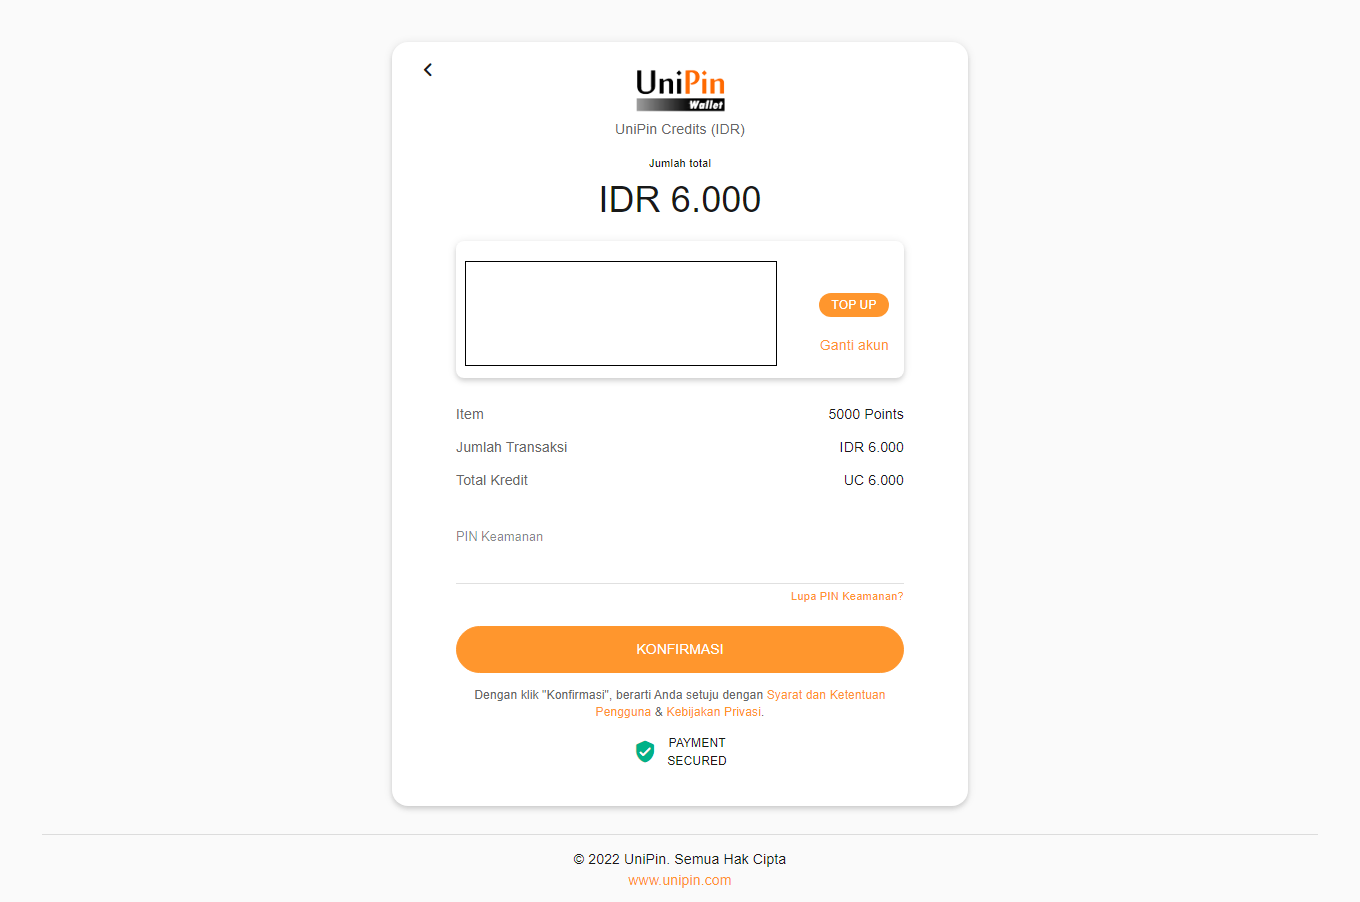Click the UniPin Wallet logo

680,90
